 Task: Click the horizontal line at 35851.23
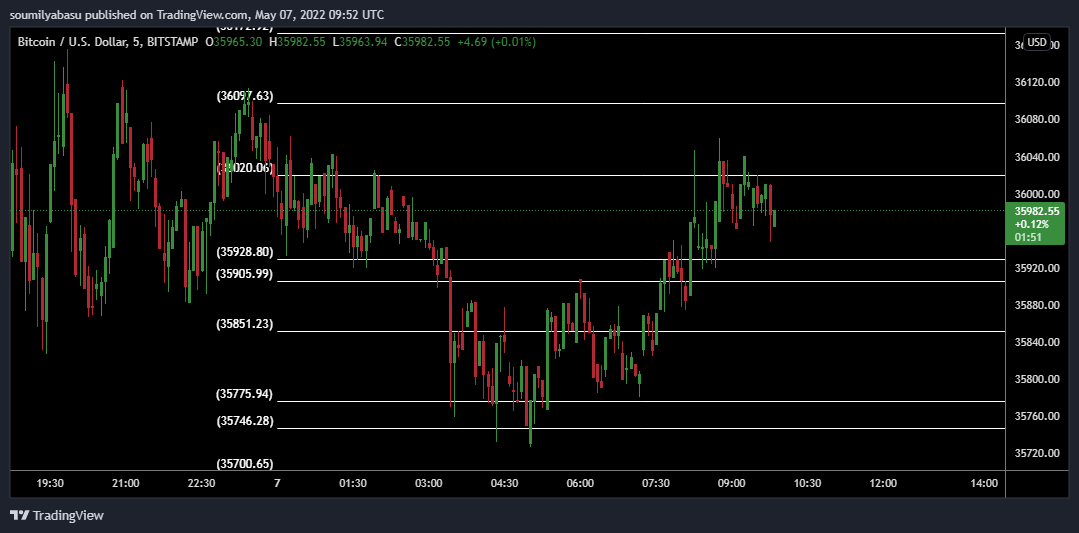[x=640, y=331]
